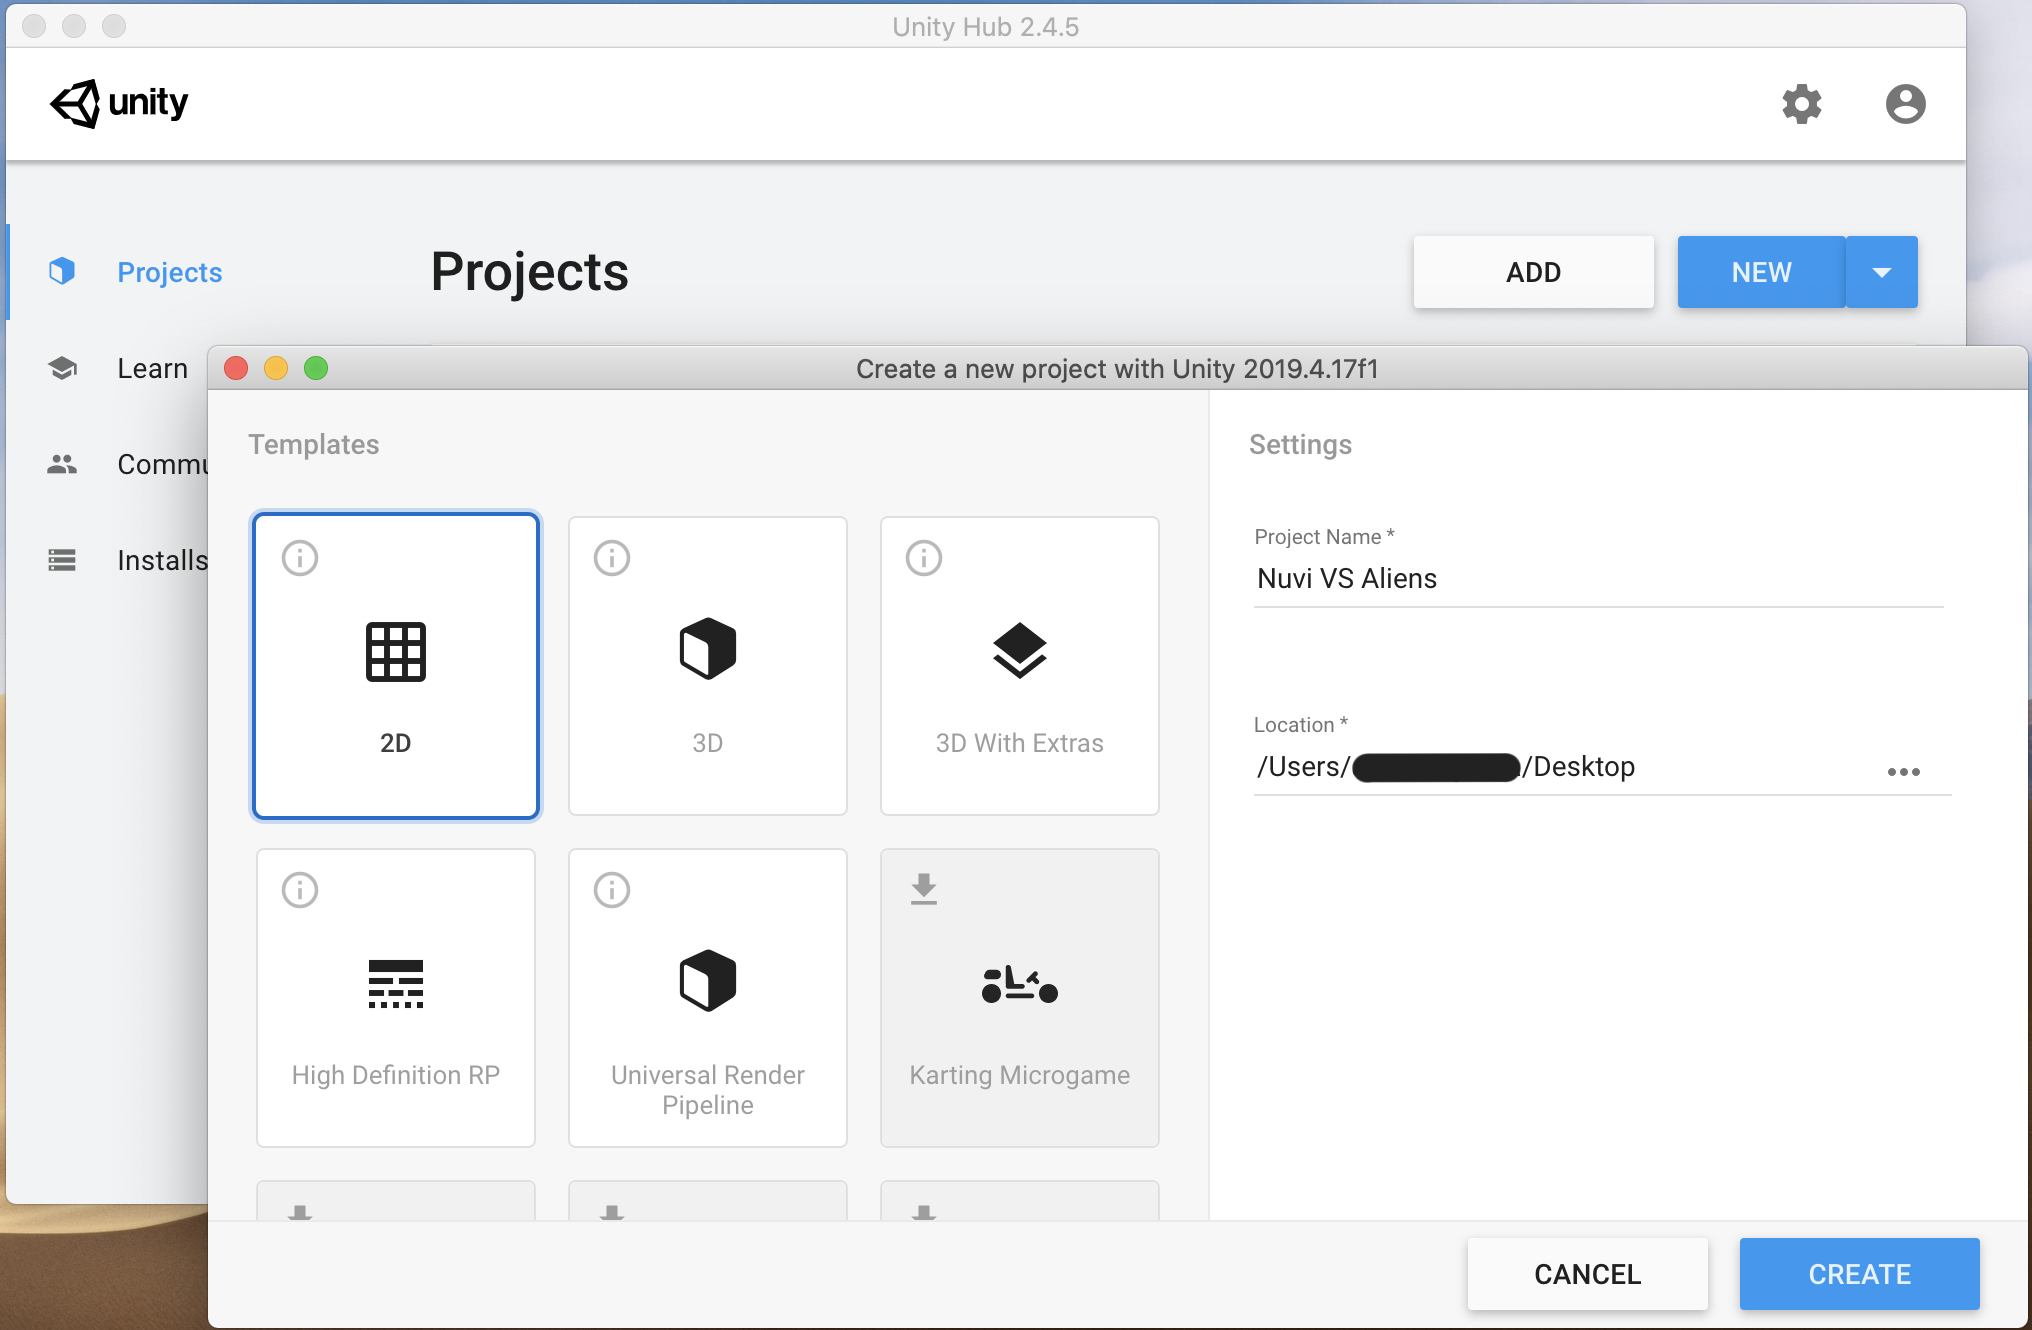This screenshot has height=1330, width=2032.
Task: View info on the 2D template
Action: [x=299, y=558]
